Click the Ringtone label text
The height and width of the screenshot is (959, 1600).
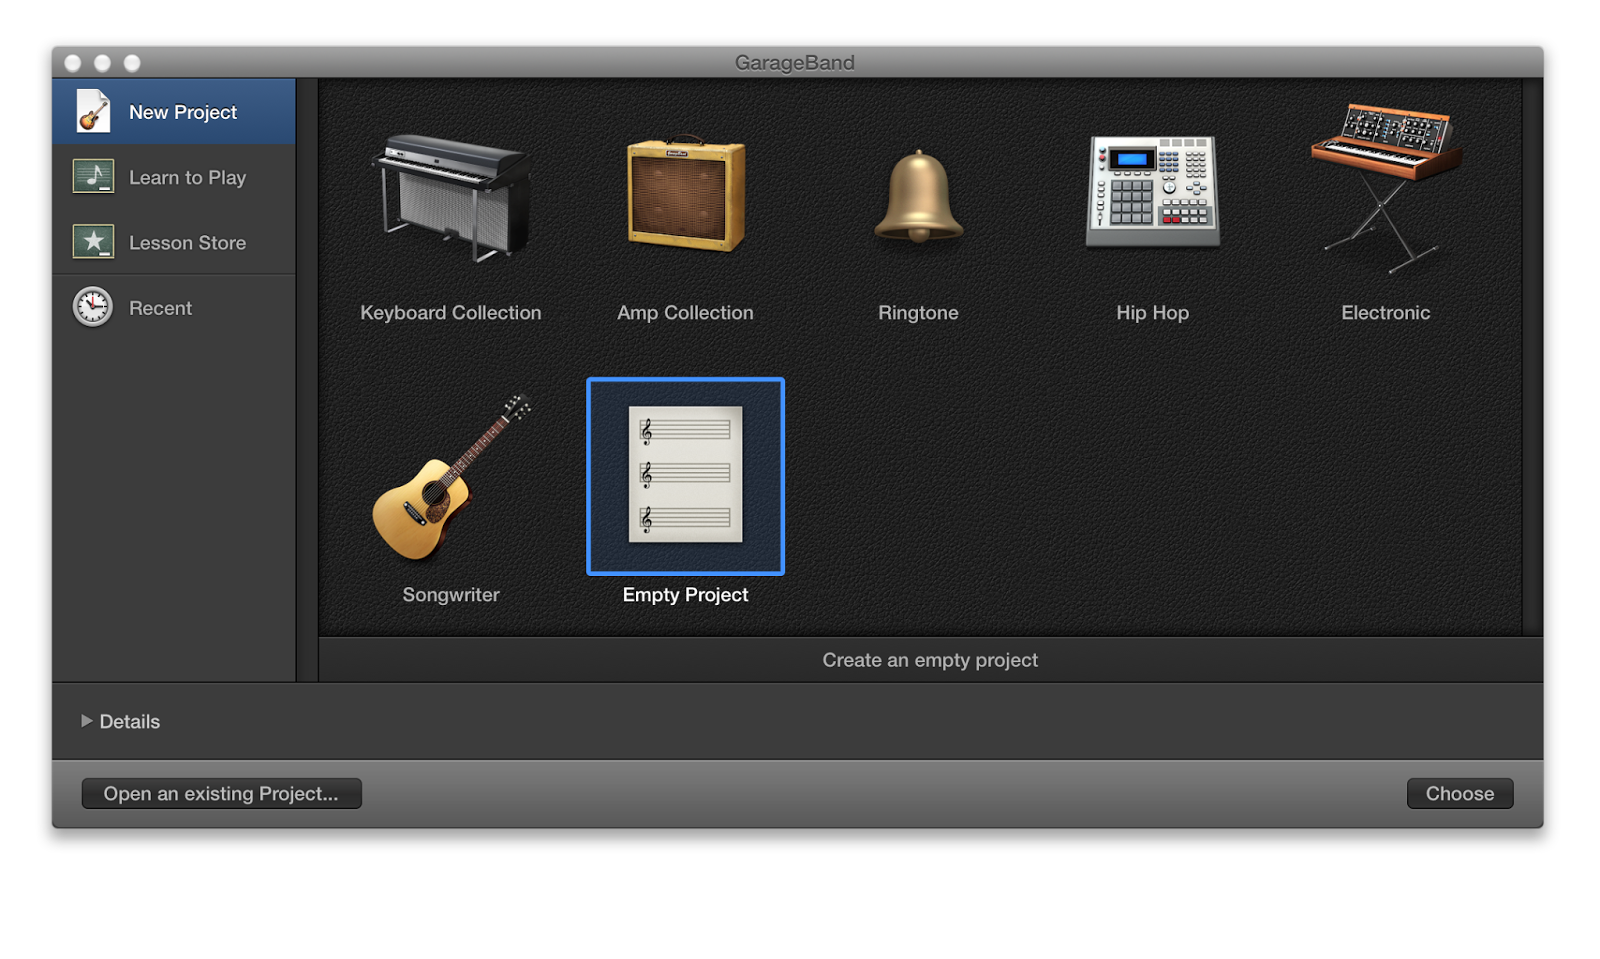tap(918, 312)
